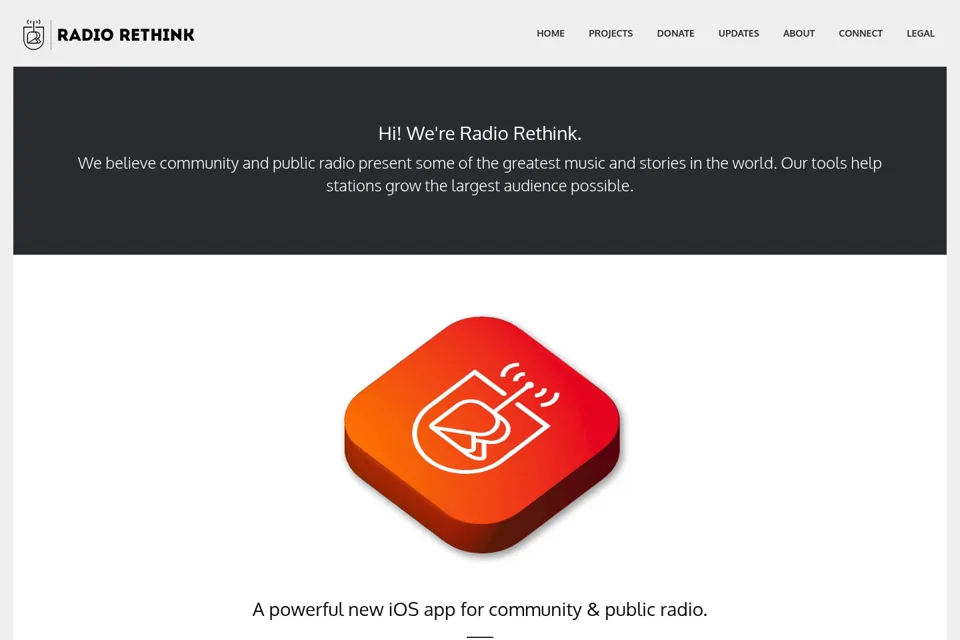Image resolution: width=960 pixels, height=640 pixels.
Task: Open the HOME menu item
Action: coord(550,34)
